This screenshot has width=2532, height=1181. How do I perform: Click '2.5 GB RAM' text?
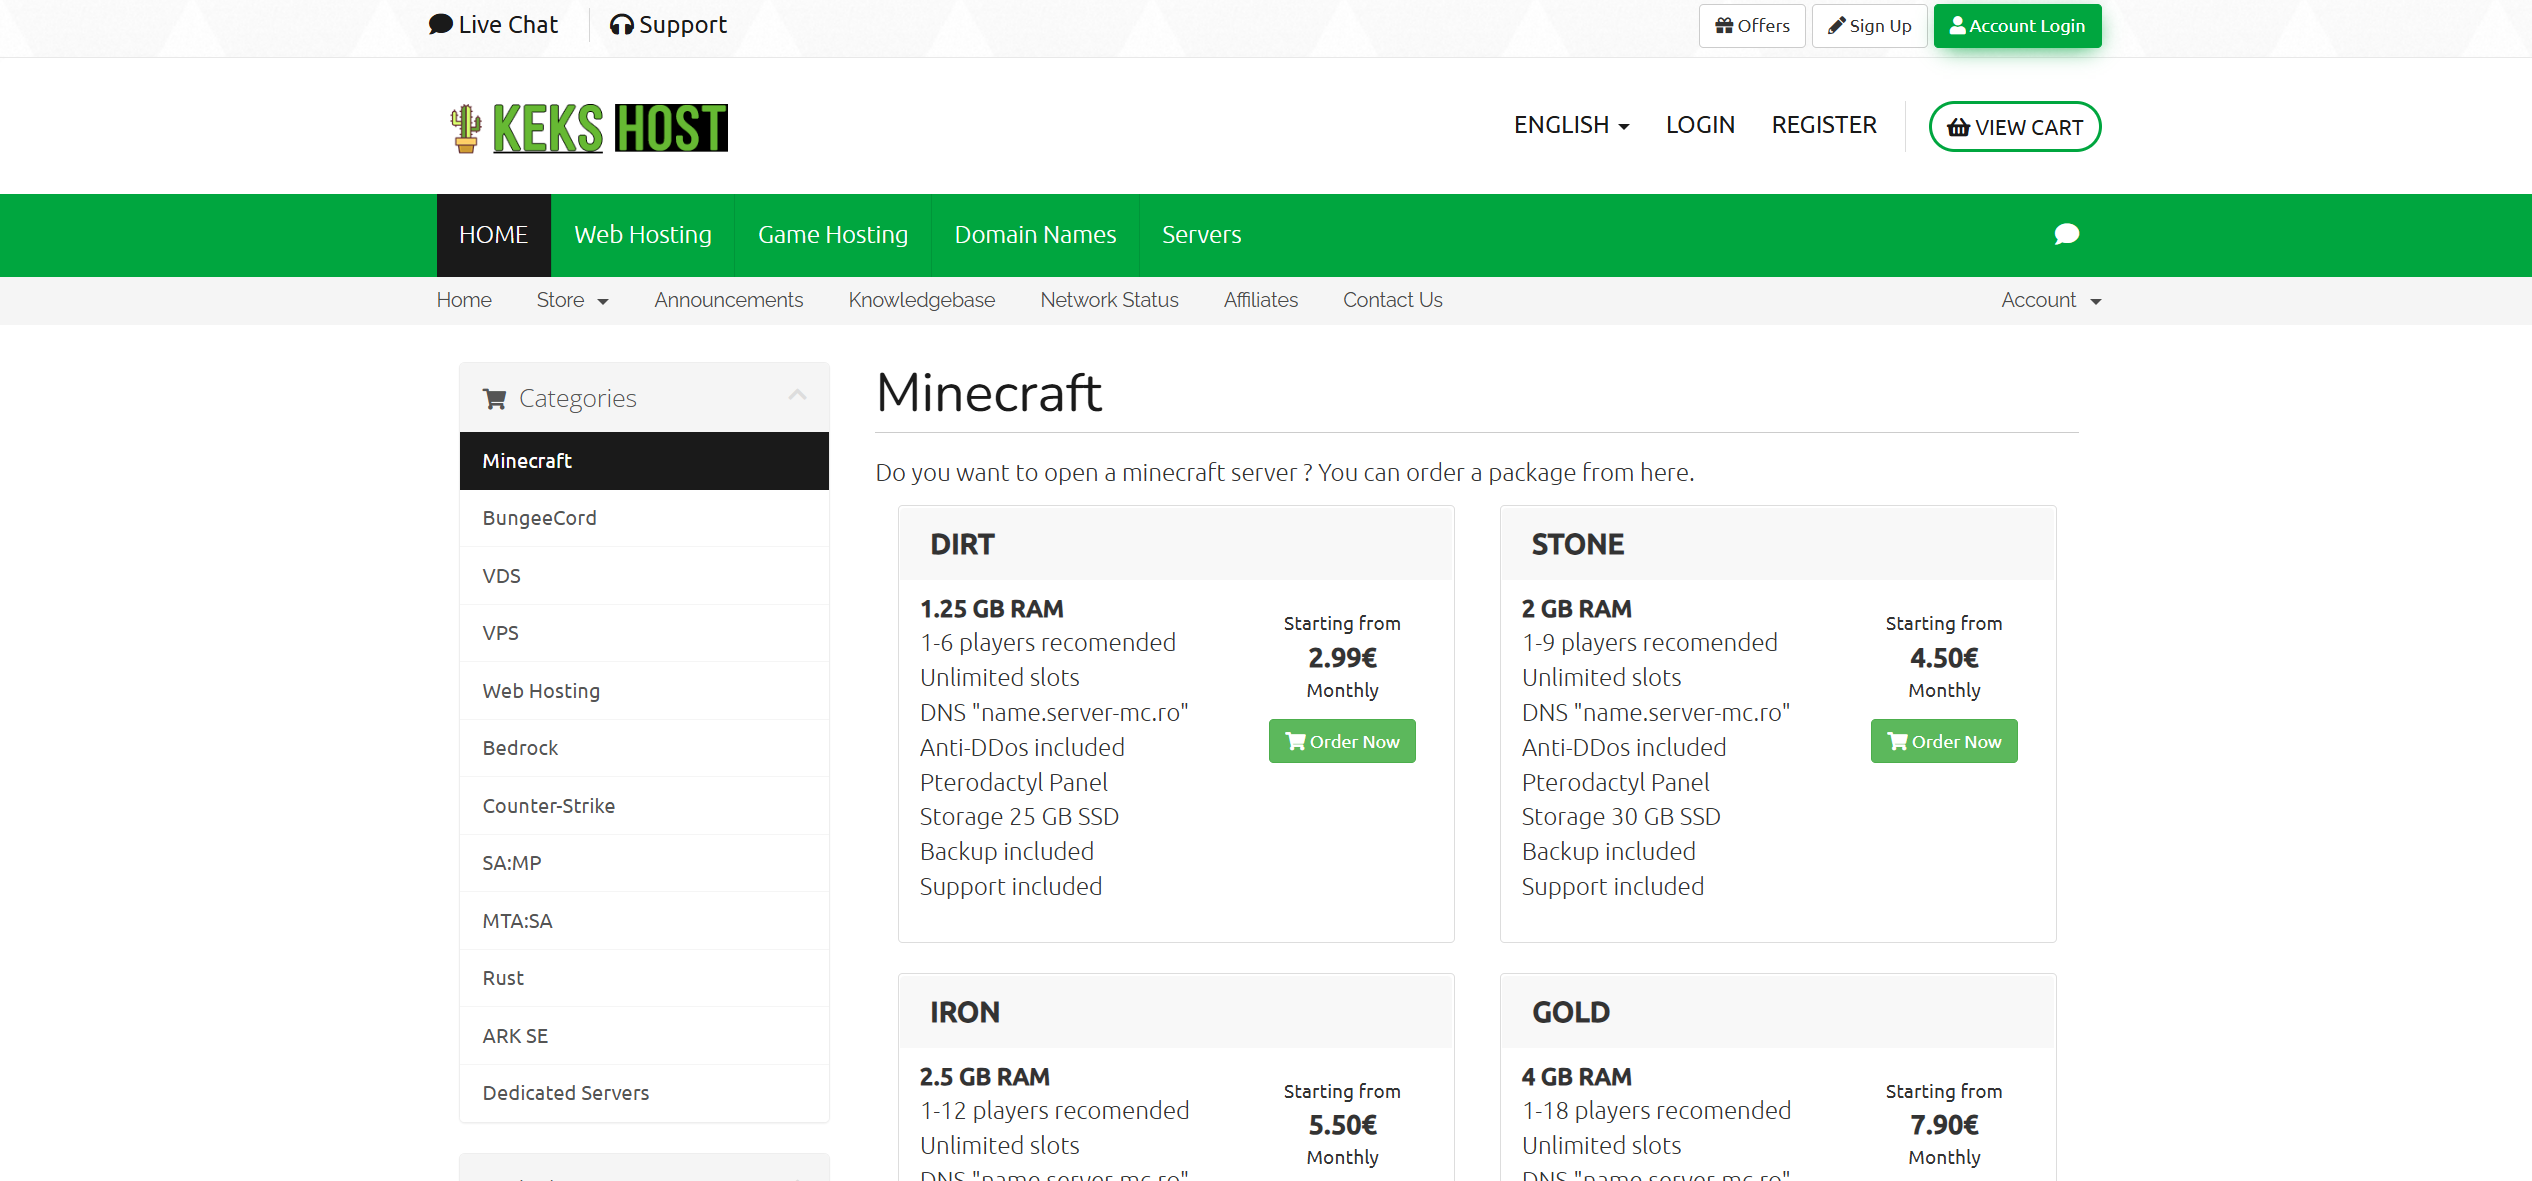point(985,1077)
